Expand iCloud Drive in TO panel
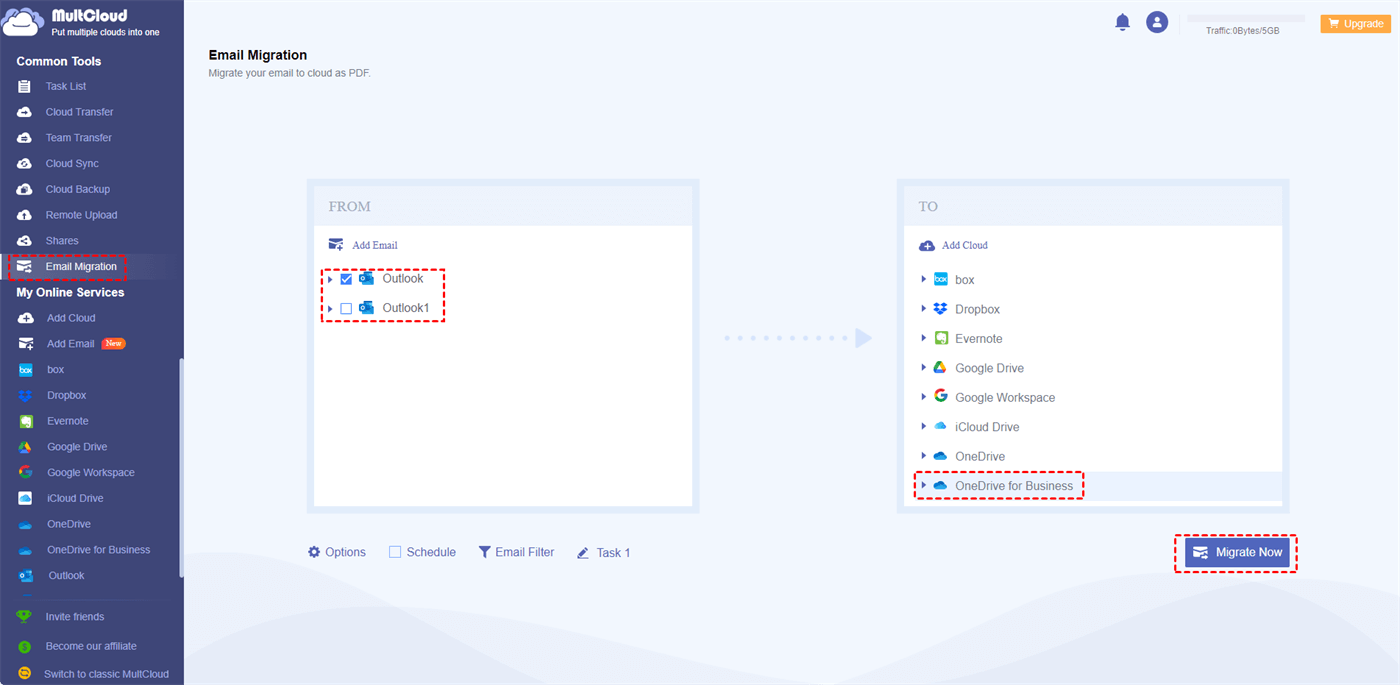The height and width of the screenshot is (685, 1400). [x=924, y=426]
